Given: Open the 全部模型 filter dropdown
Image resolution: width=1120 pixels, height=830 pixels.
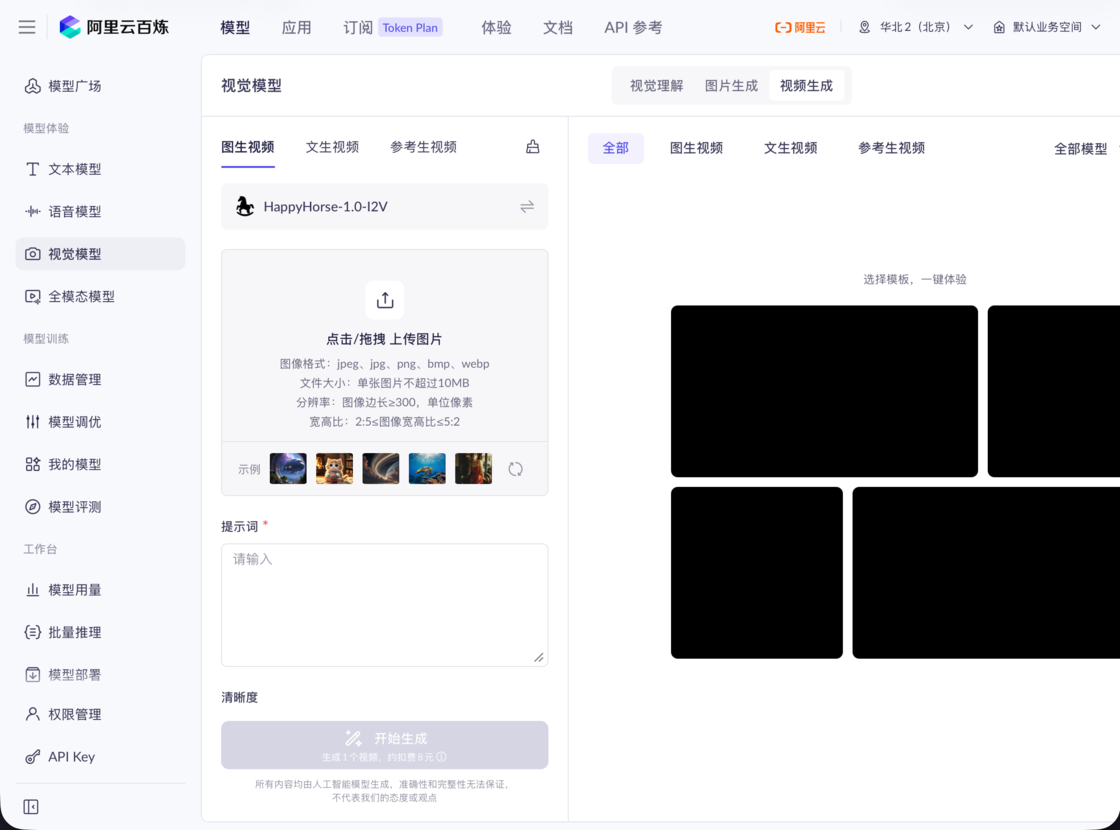Looking at the screenshot, I should [1081, 149].
